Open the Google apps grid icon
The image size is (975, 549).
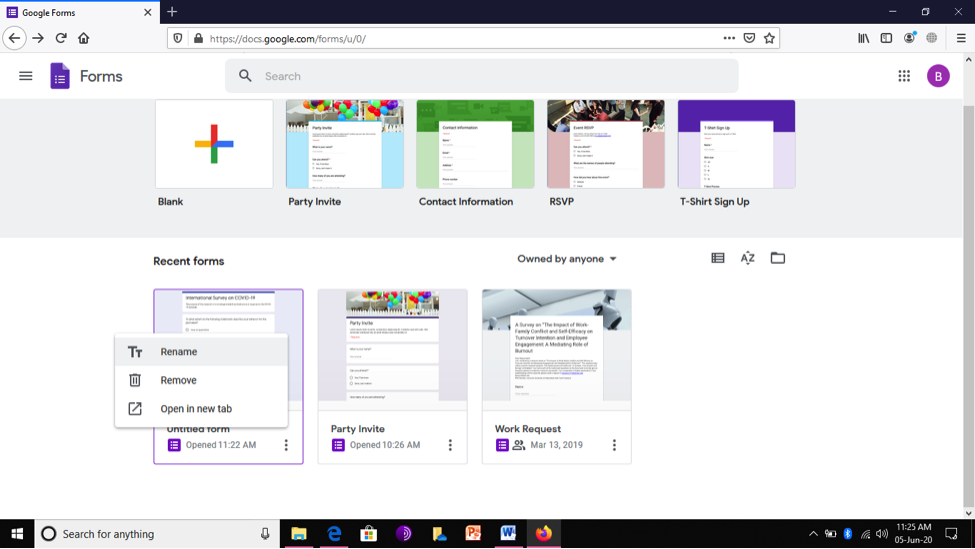coord(904,76)
